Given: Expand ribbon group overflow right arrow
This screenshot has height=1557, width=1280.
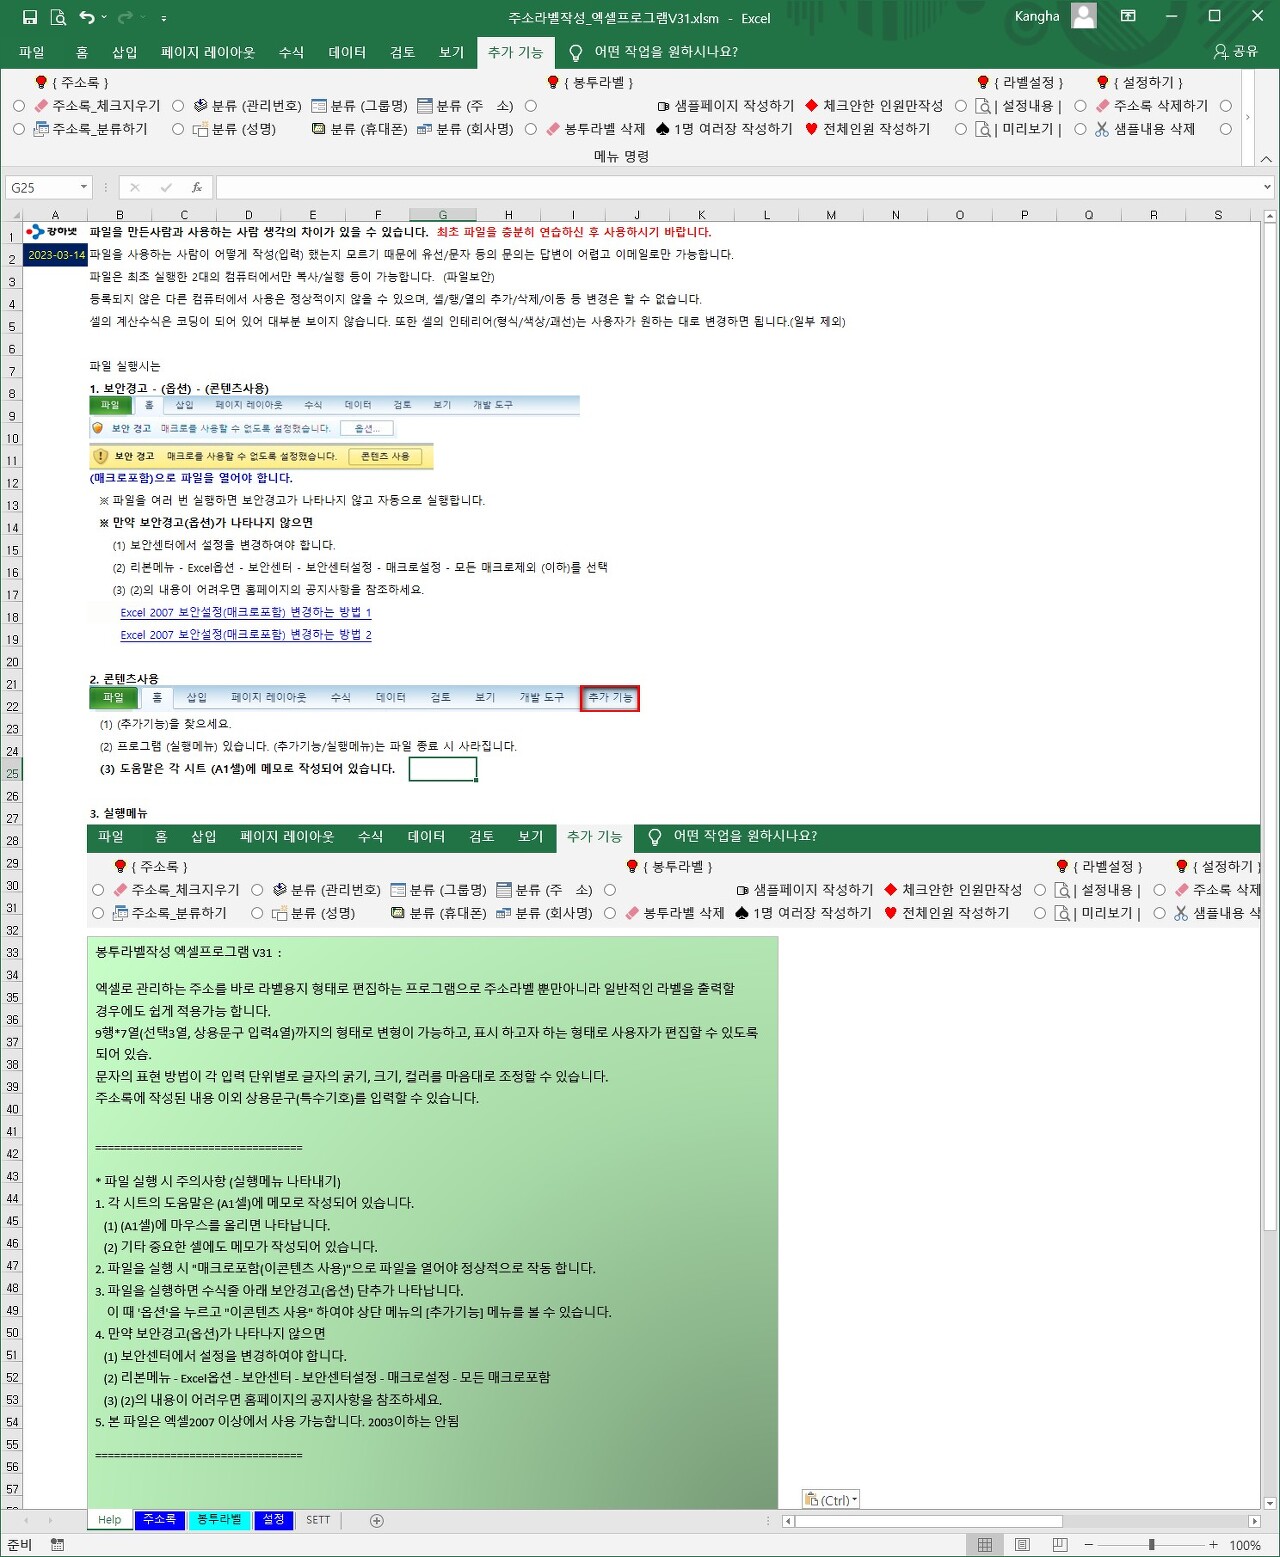Looking at the screenshot, I should point(1247,117).
